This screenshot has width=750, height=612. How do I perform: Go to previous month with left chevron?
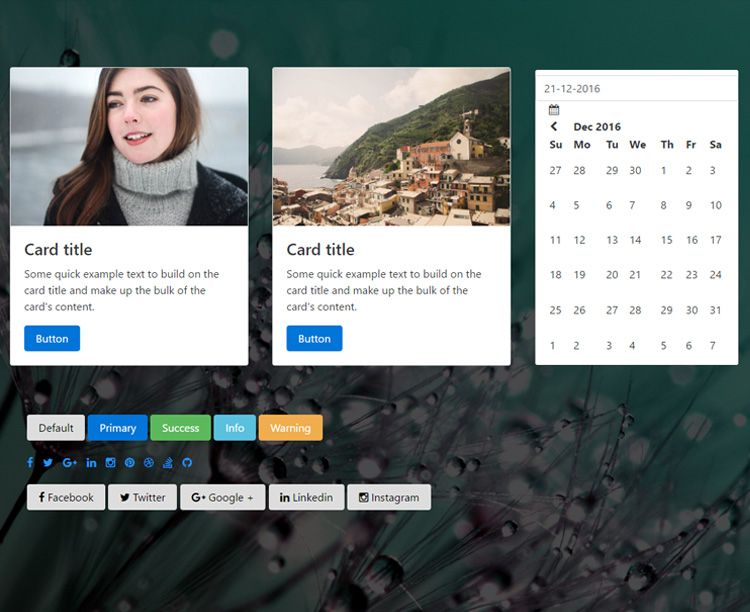[554, 126]
